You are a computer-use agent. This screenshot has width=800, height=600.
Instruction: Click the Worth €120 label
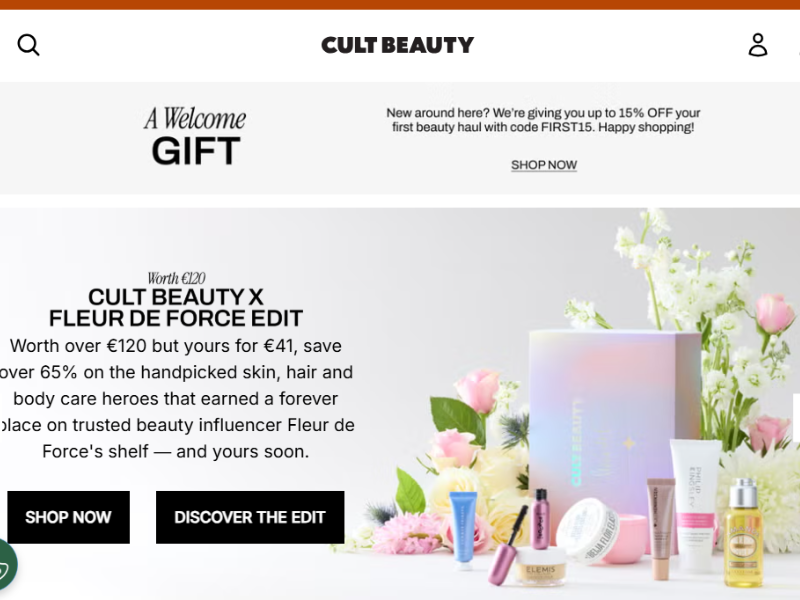(176, 278)
